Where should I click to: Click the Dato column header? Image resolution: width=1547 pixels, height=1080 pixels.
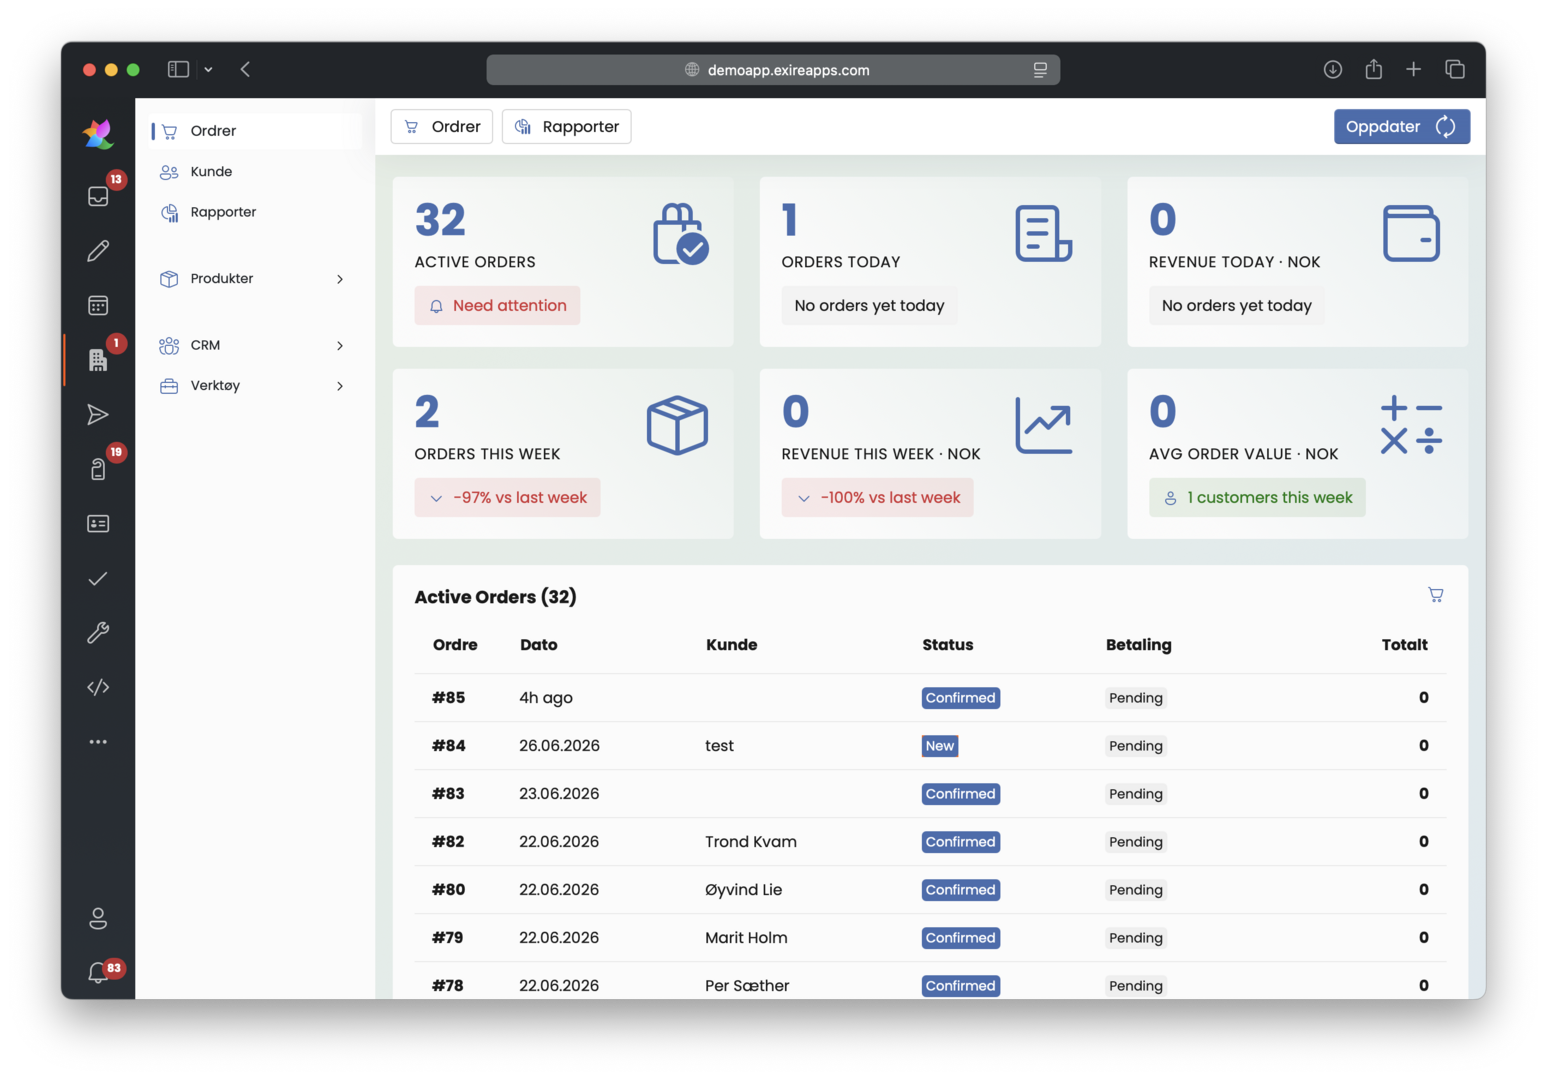pos(539,645)
